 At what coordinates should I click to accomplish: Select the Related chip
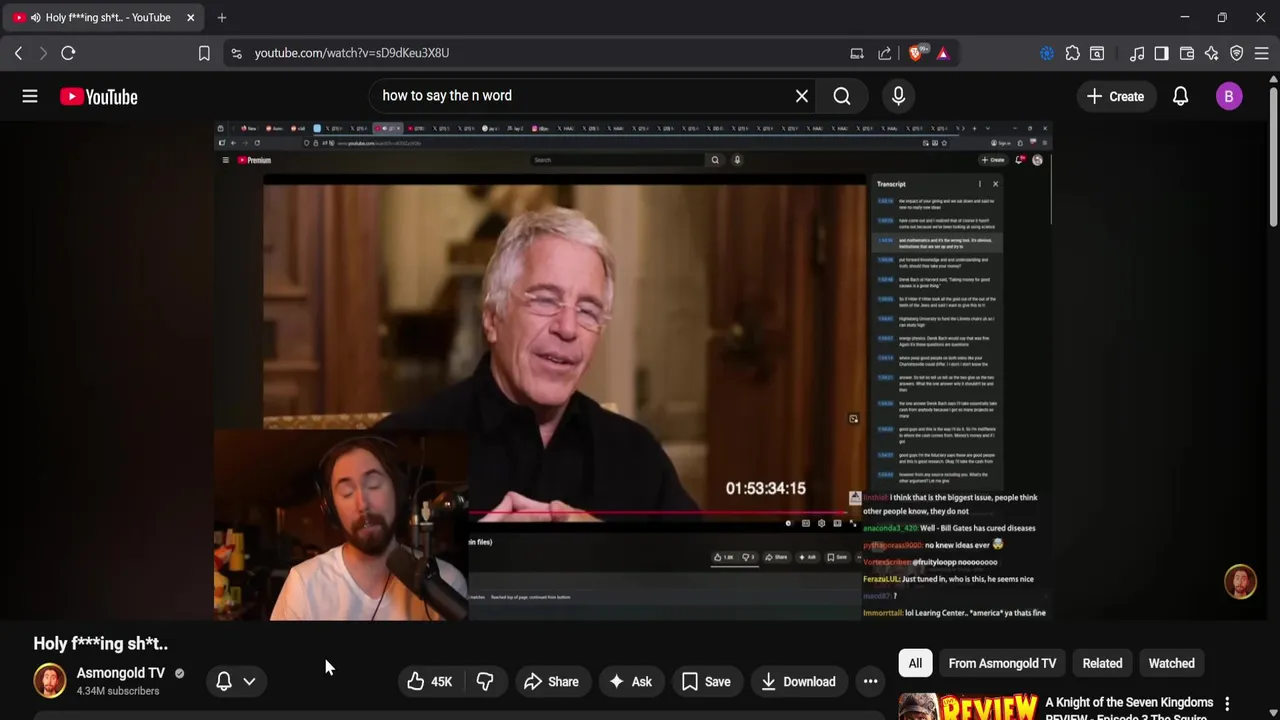pos(1102,663)
